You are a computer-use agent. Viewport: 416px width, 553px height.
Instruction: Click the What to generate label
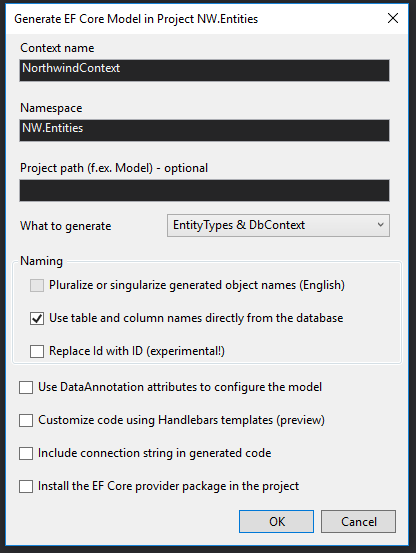pos(66,226)
